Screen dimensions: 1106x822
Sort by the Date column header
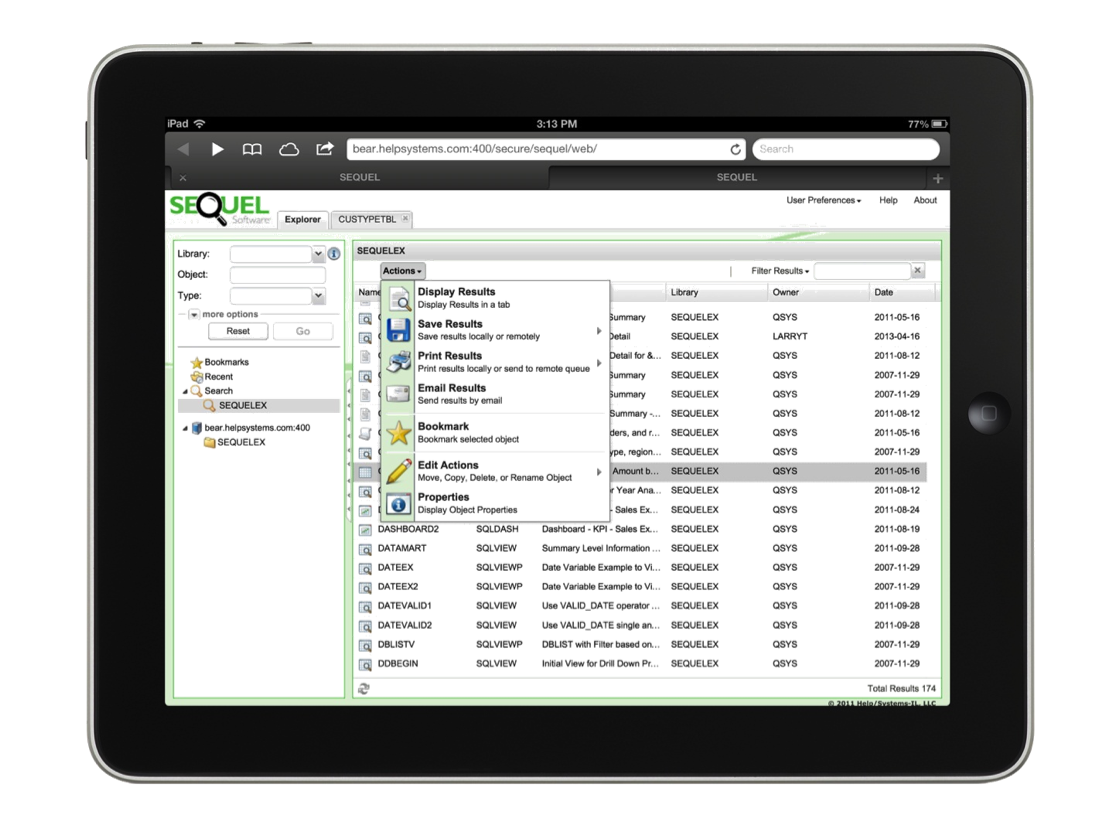pyautogui.click(x=901, y=292)
